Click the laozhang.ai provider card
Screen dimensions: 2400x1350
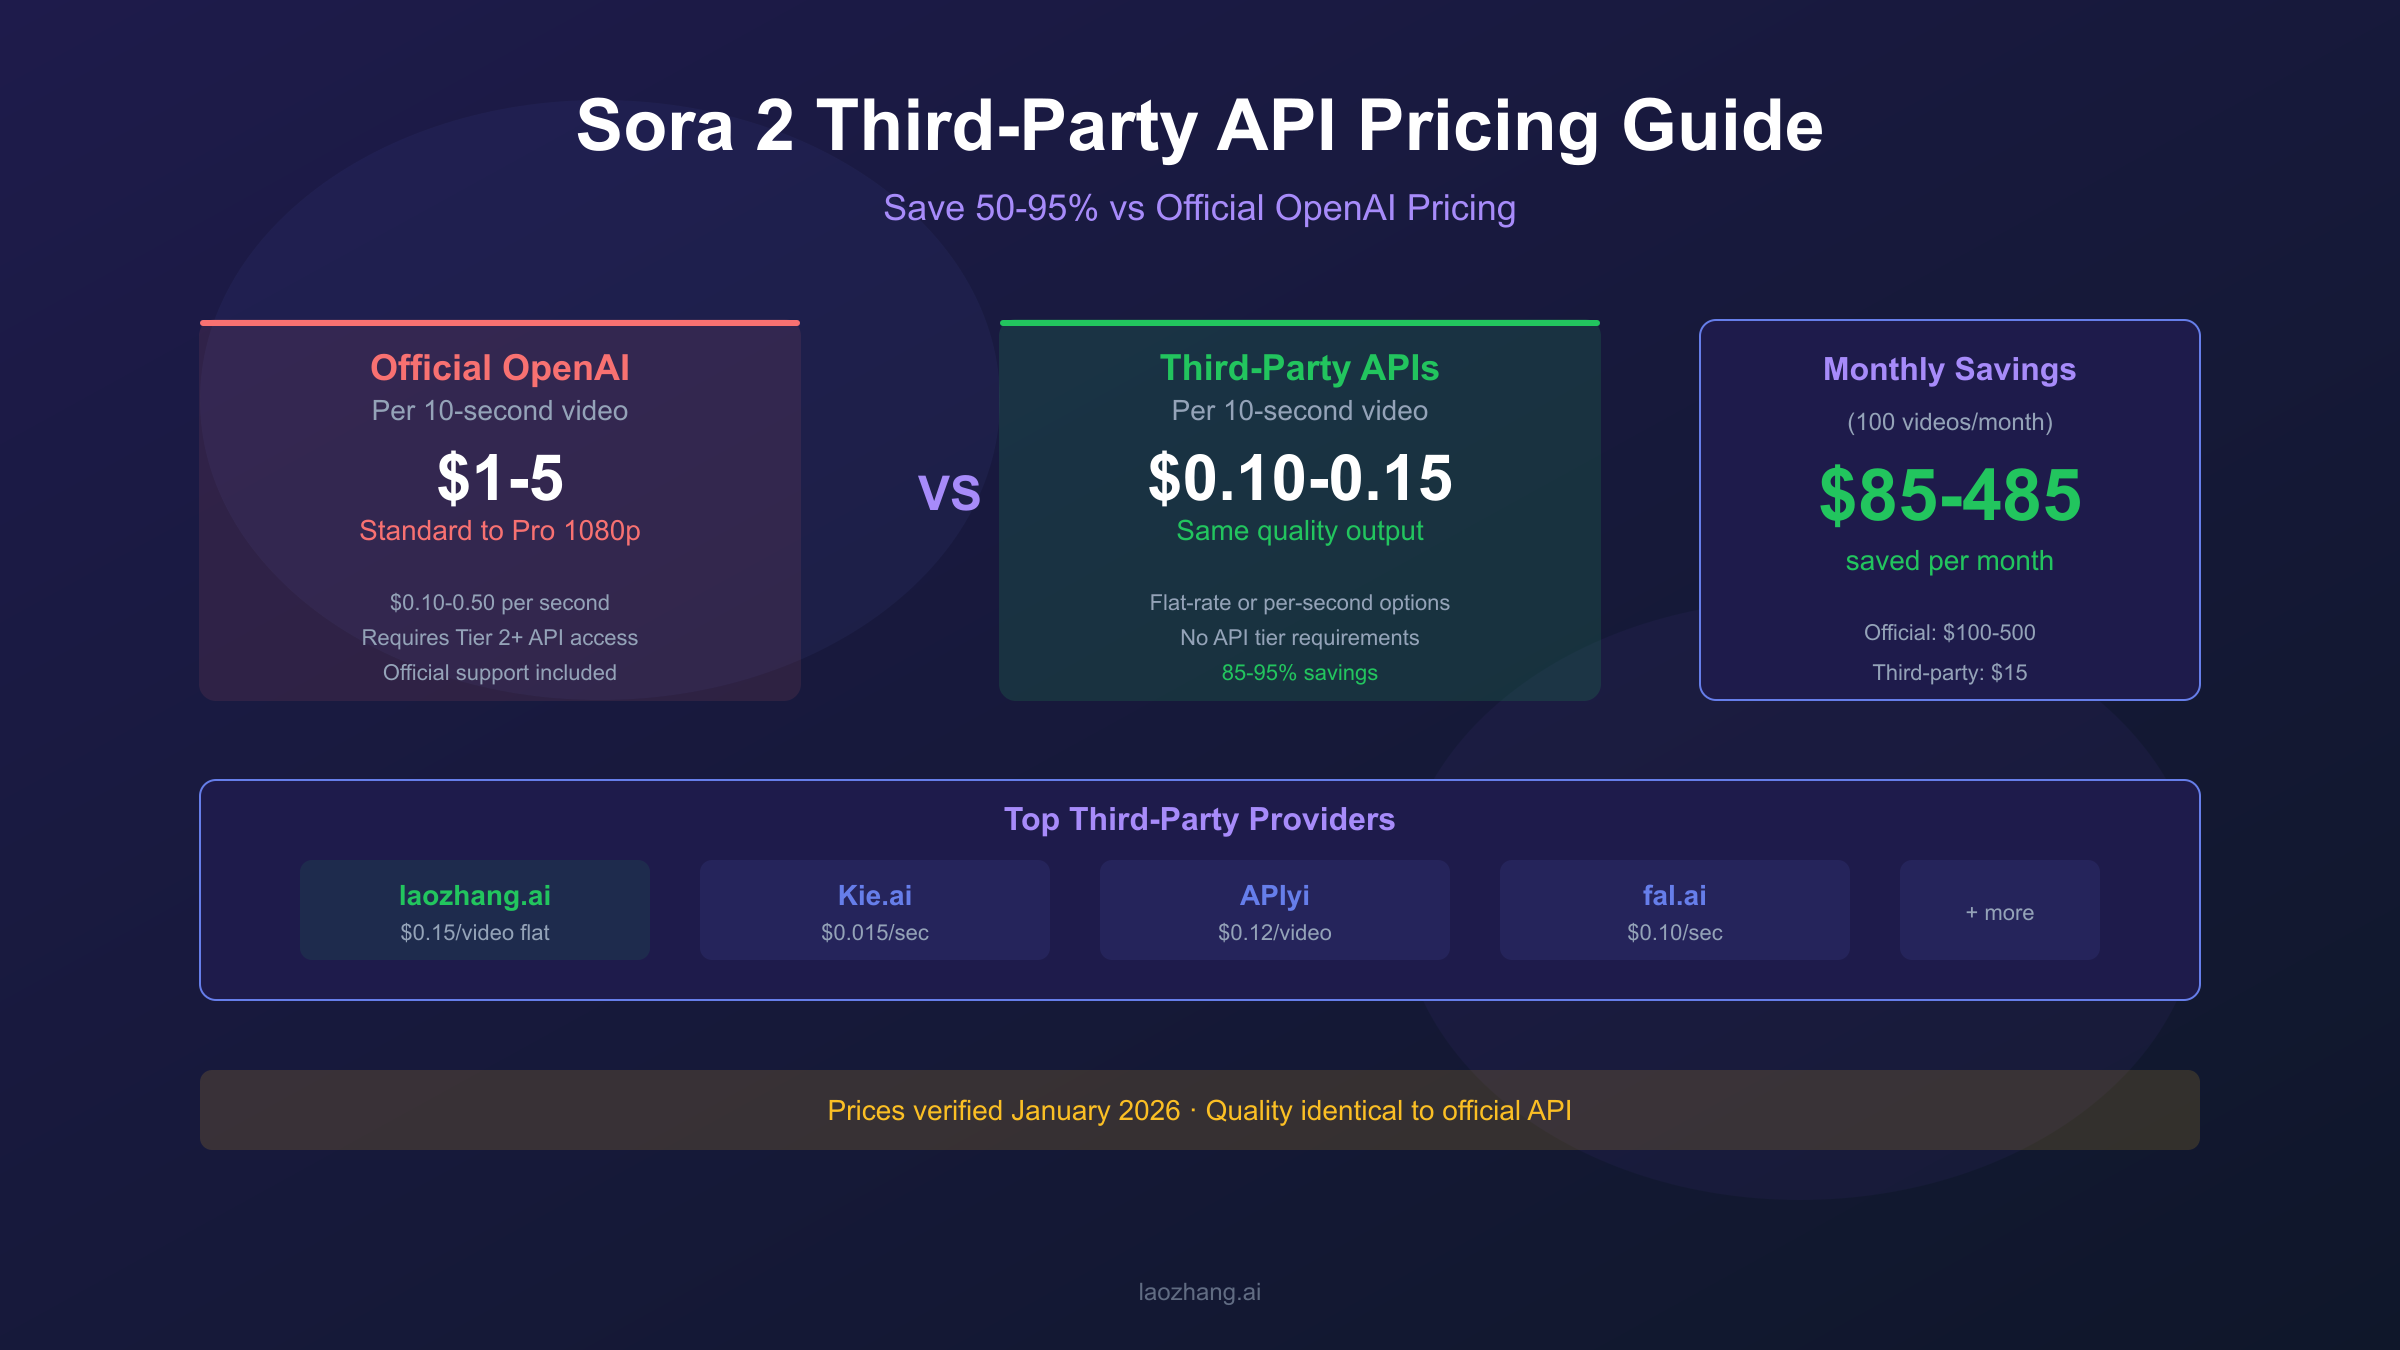click(475, 910)
